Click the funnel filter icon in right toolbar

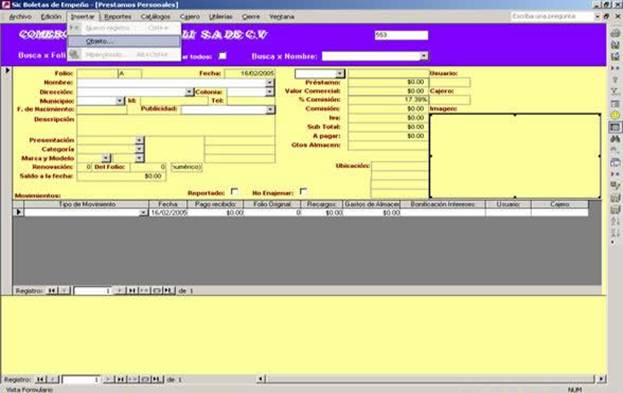pyautogui.click(x=615, y=80)
